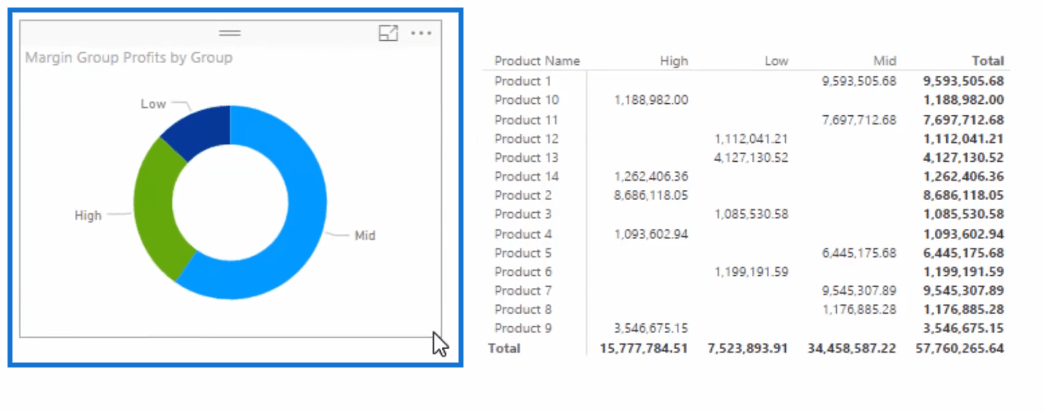Open Focus mode on donut chart
Viewport: 1045px width, 413px height.
coord(388,33)
